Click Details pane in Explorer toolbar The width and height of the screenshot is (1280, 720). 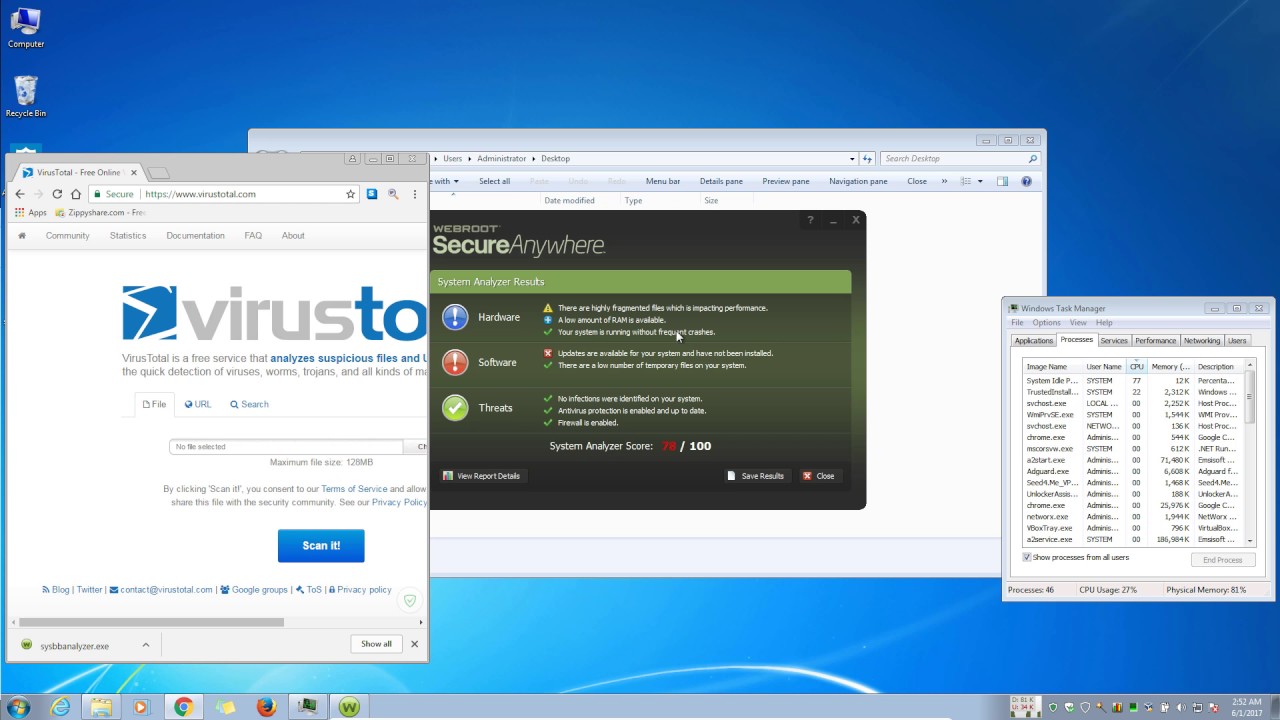[721, 181]
